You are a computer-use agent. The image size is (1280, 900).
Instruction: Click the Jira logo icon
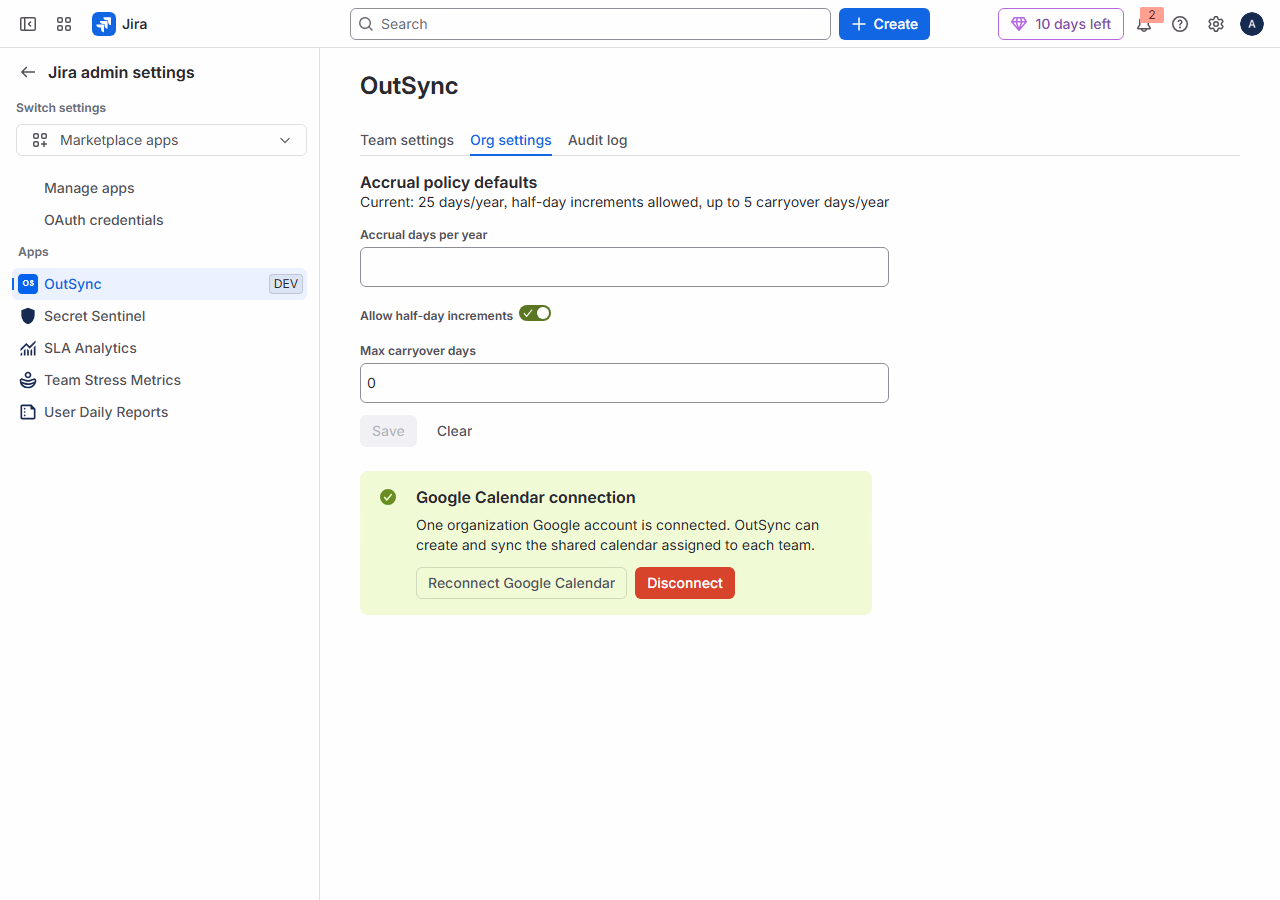click(104, 24)
